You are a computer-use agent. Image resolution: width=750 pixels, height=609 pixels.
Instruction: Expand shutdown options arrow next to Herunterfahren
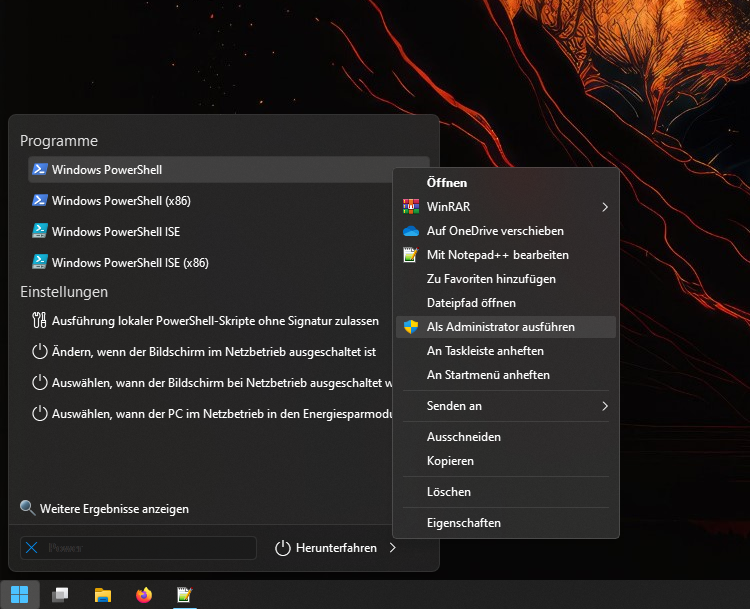[x=393, y=548]
